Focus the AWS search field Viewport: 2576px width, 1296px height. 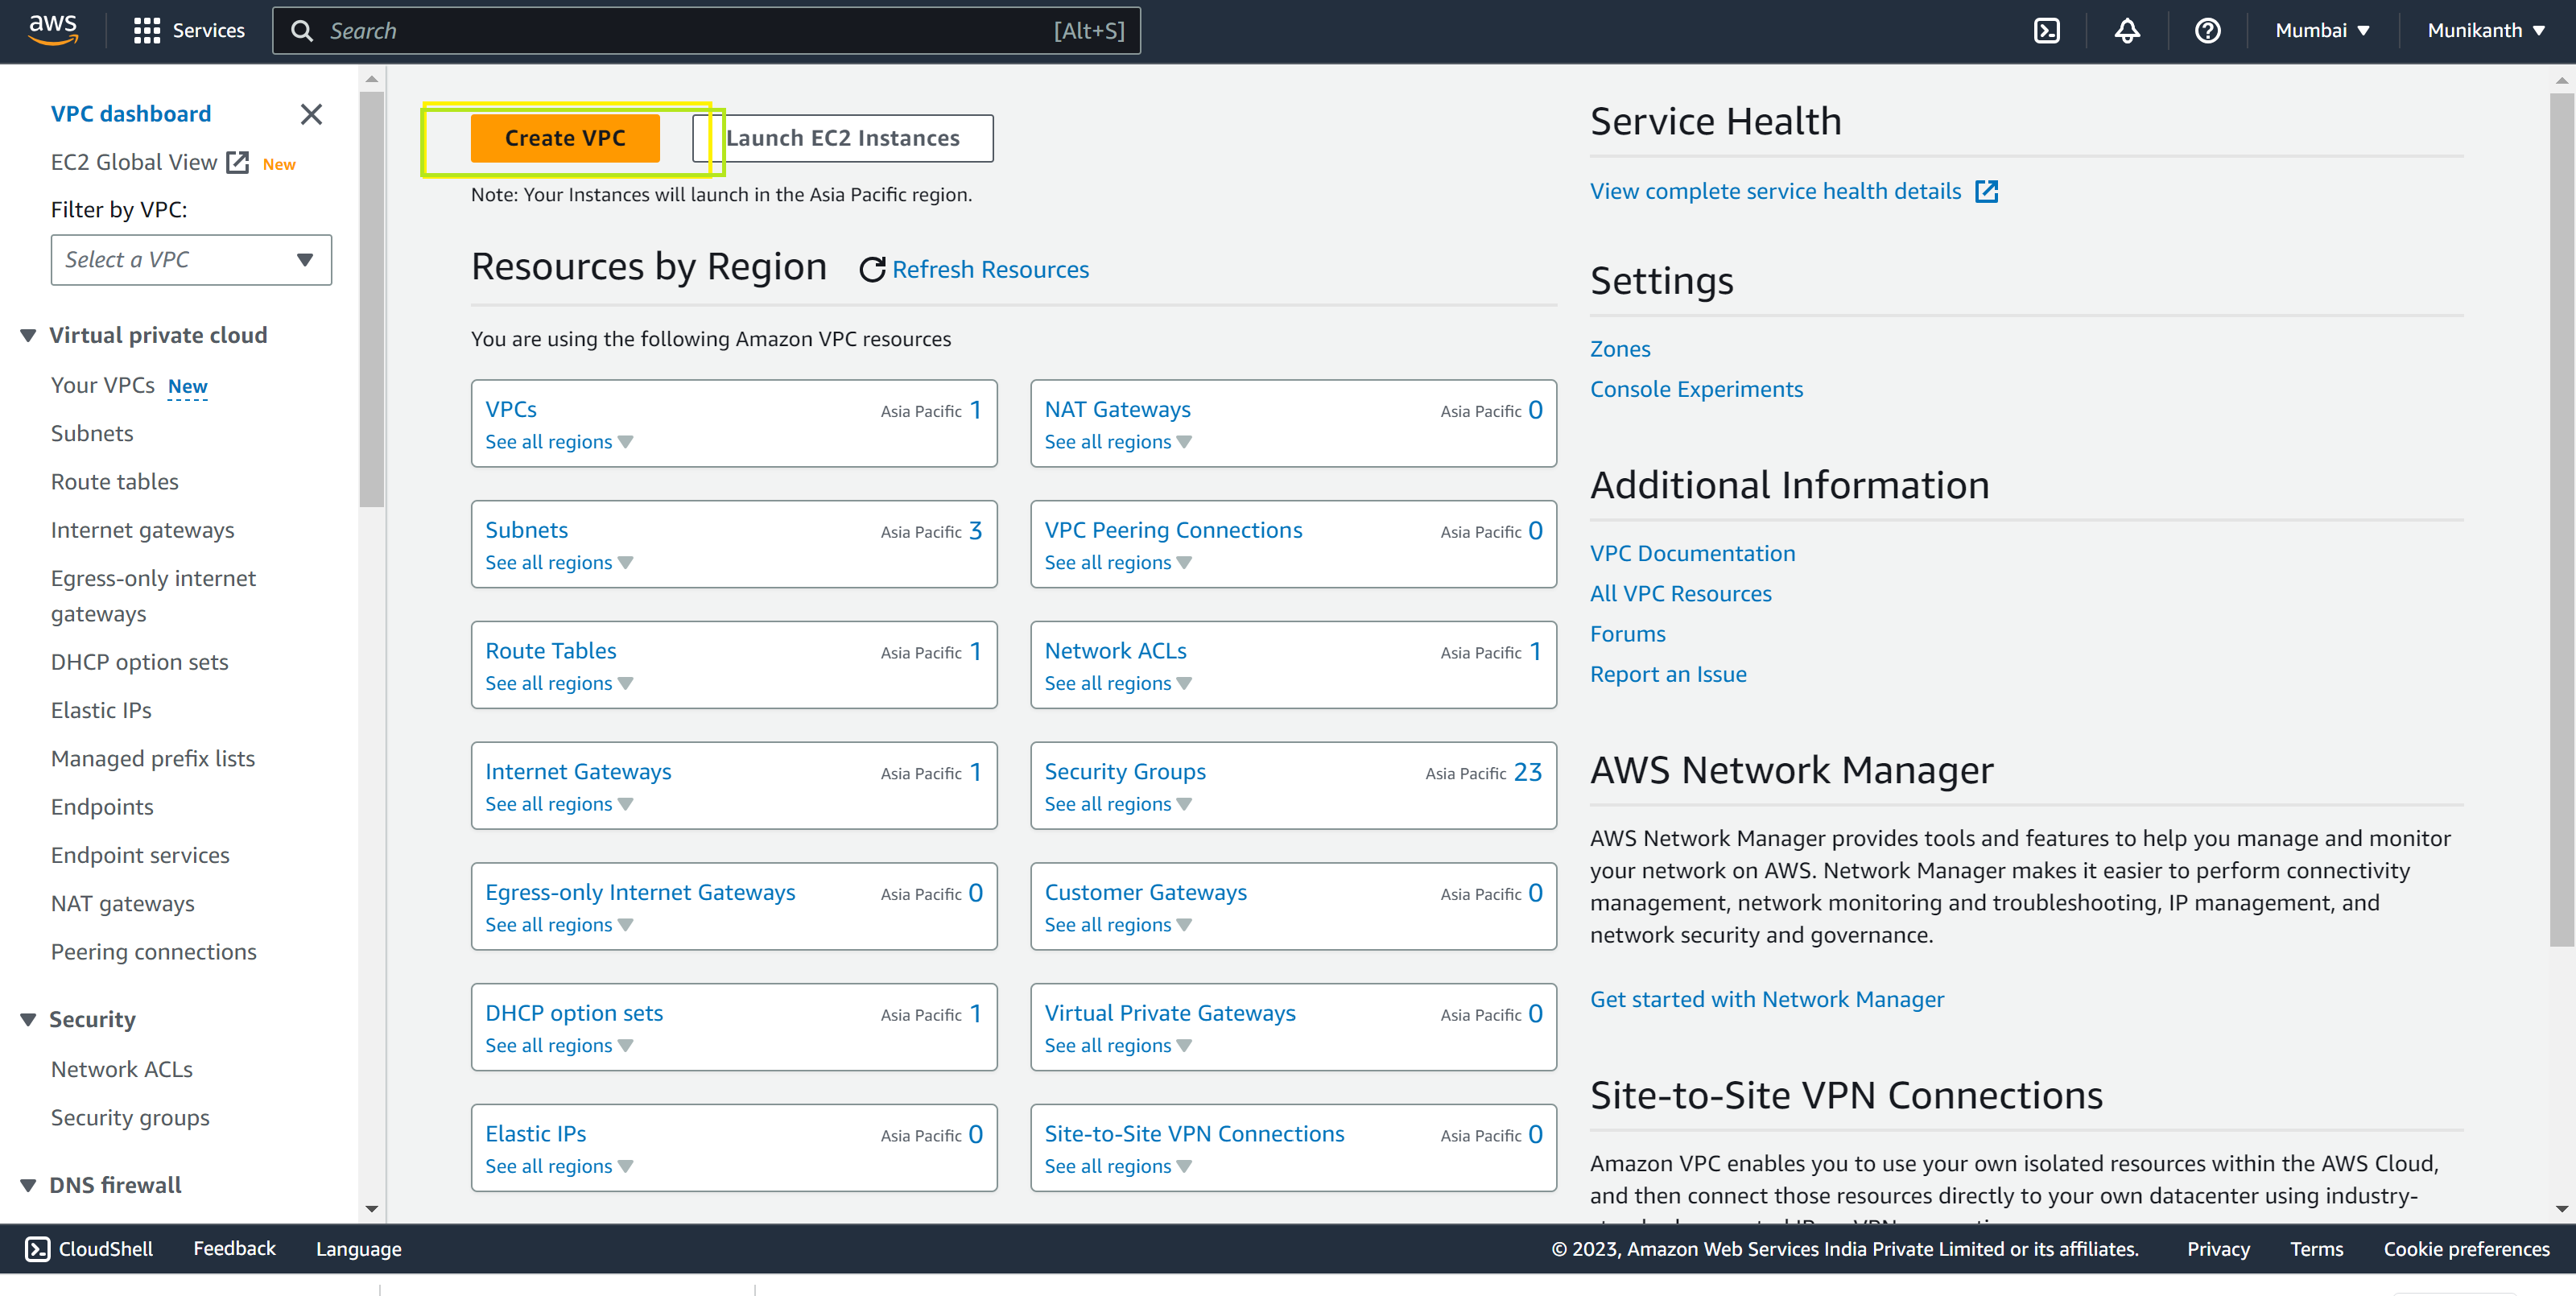point(706,30)
